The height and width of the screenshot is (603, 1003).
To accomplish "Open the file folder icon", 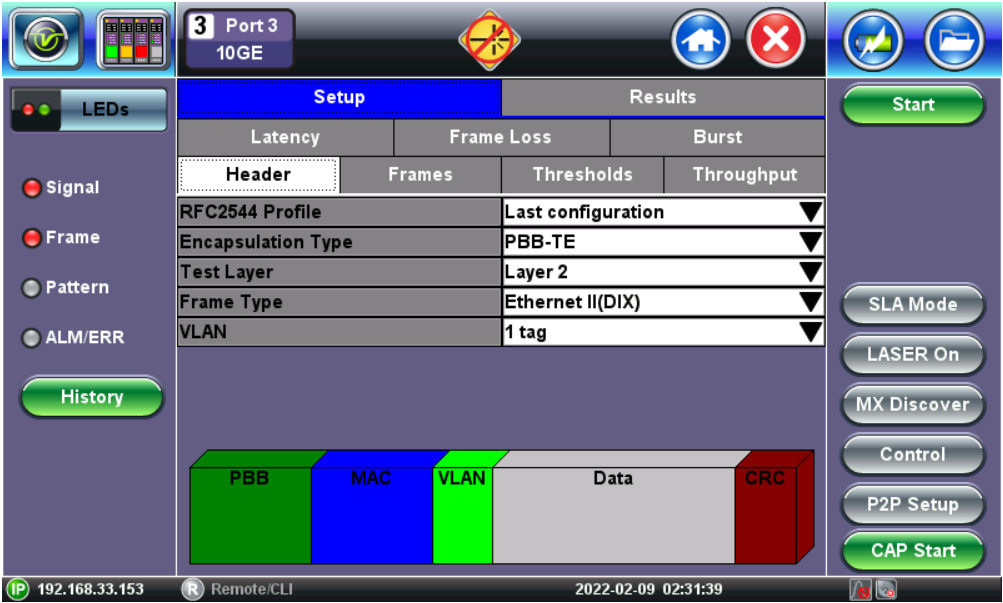I will pyautogui.click(x=954, y=41).
